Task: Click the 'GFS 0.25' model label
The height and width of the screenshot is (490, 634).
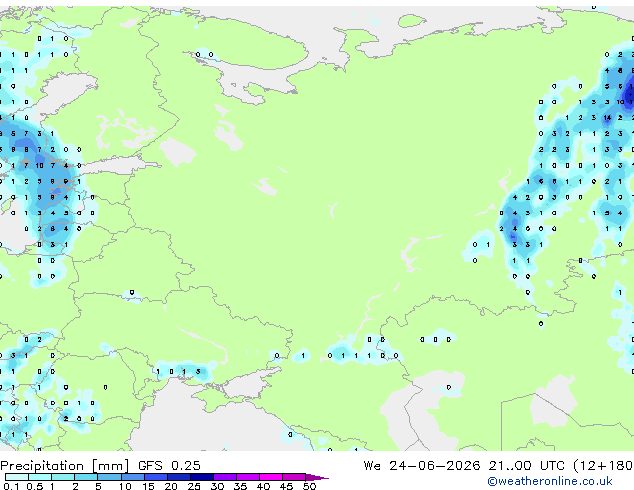Action: click(x=169, y=466)
